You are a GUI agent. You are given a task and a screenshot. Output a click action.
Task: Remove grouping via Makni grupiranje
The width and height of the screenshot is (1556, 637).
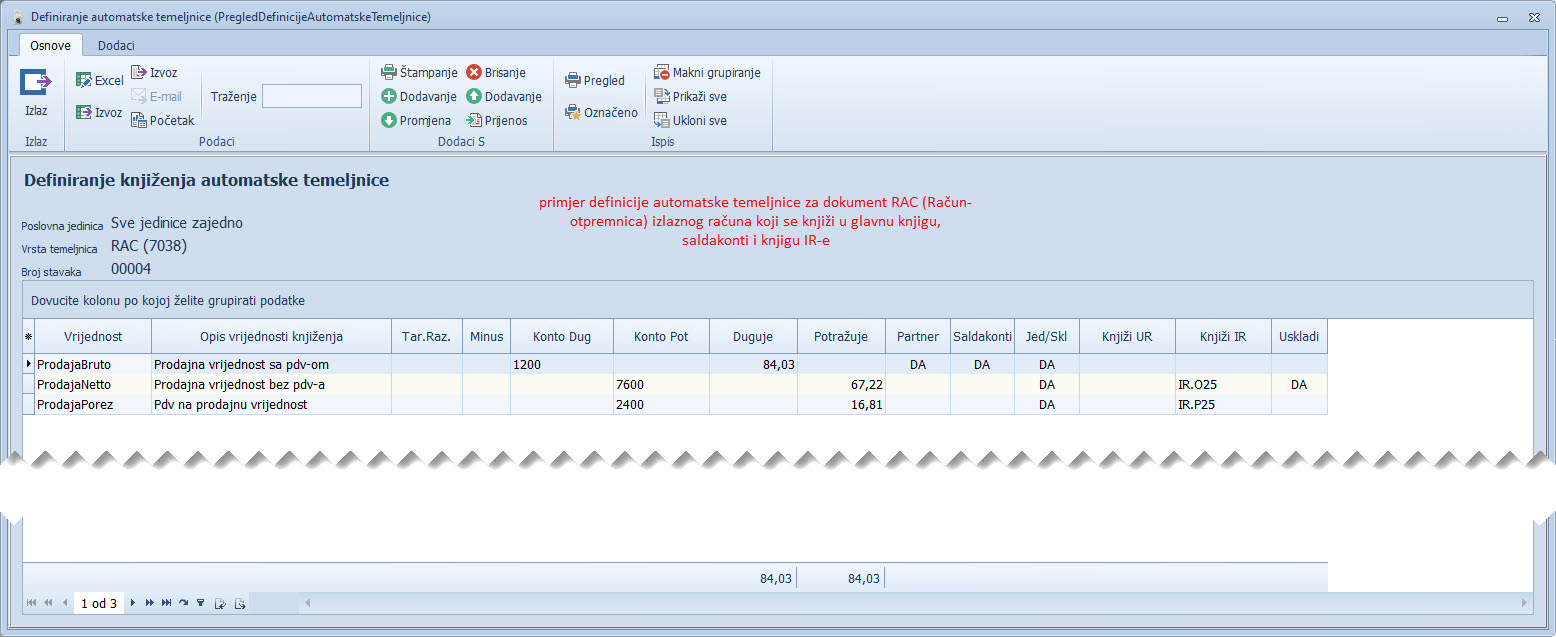point(661,73)
